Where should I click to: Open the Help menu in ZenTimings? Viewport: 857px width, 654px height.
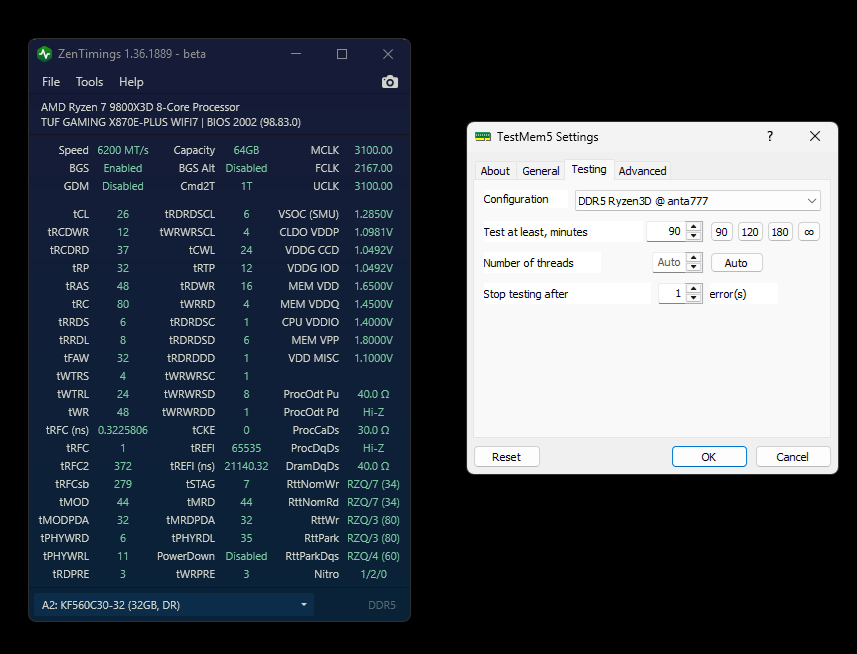click(131, 82)
